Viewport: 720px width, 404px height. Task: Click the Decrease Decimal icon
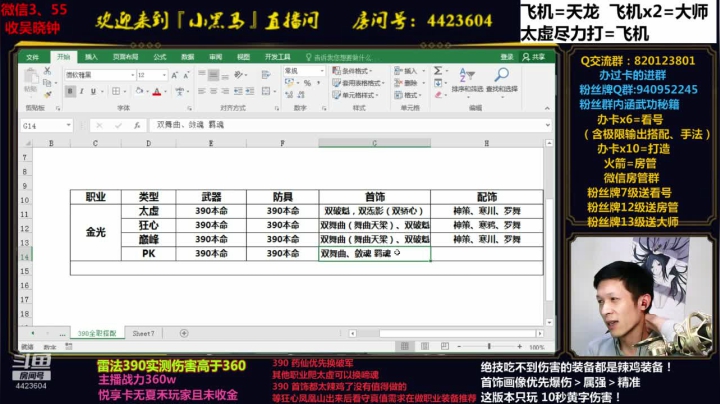[301, 95]
